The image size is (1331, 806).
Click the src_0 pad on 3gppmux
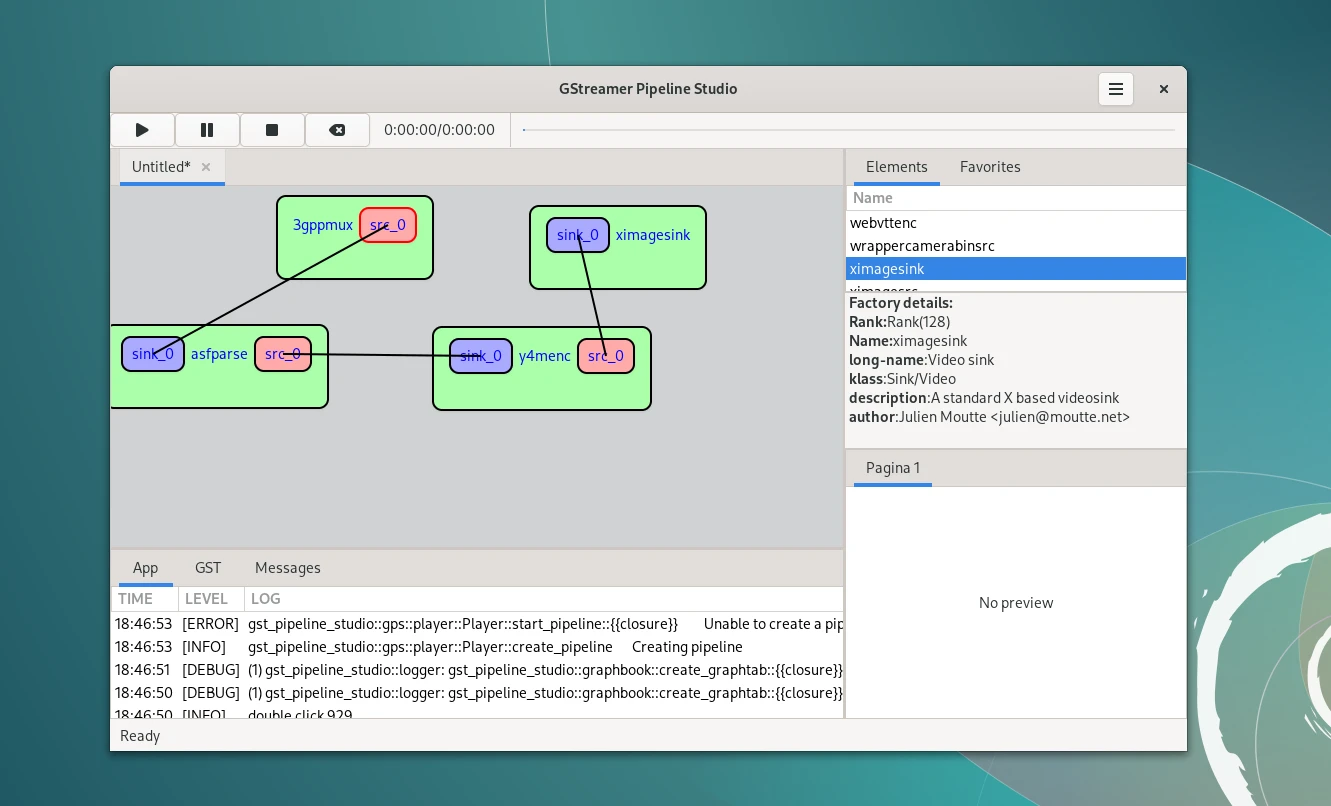tap(388, 225)
